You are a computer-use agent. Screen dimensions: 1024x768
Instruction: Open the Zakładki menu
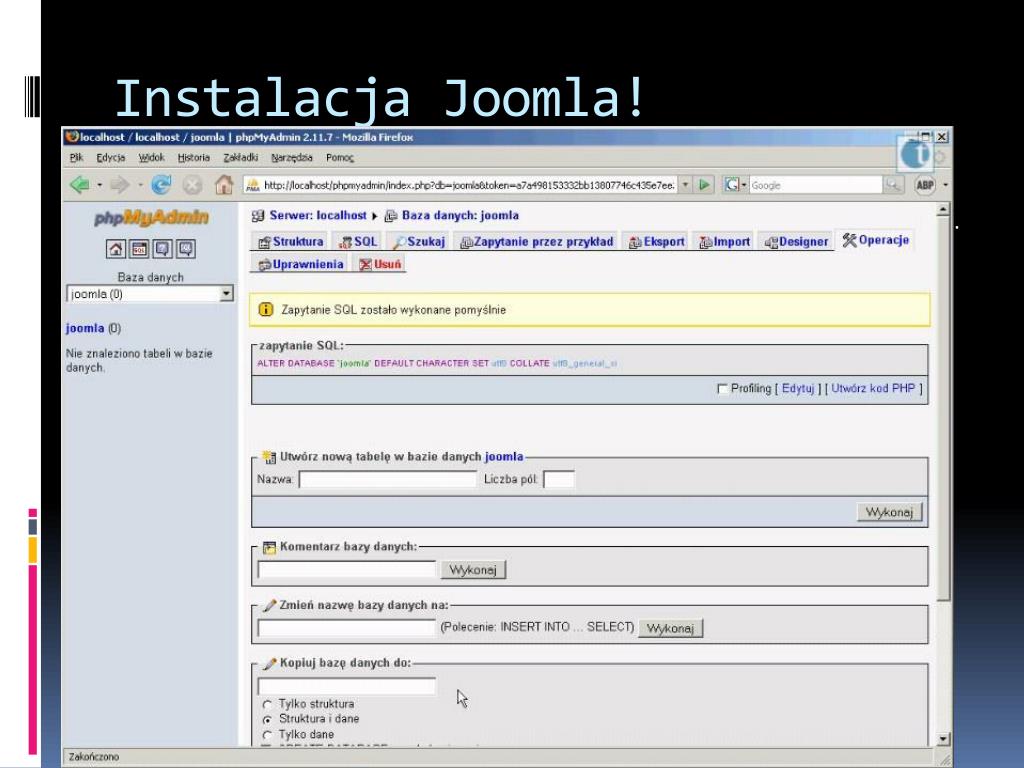pos(240,157)
